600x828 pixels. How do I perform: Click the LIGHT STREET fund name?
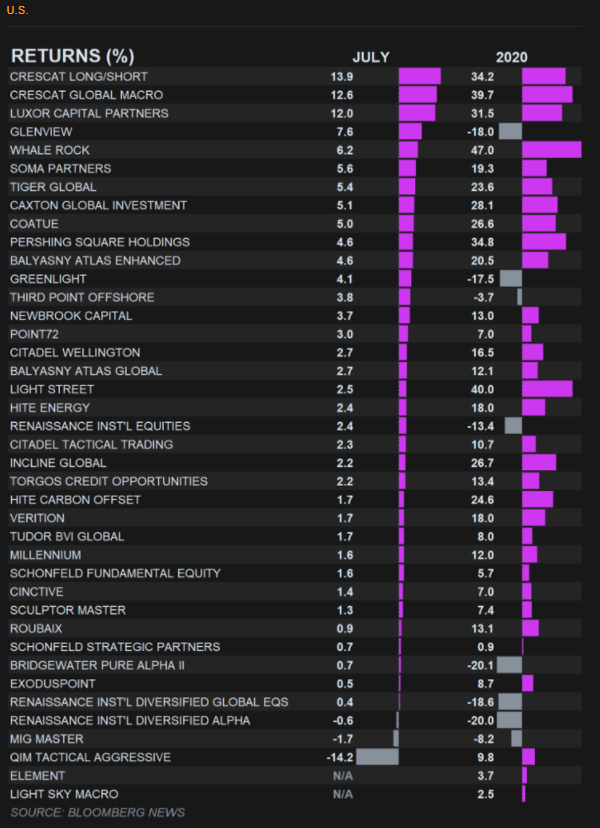click(x=52, y=389)
